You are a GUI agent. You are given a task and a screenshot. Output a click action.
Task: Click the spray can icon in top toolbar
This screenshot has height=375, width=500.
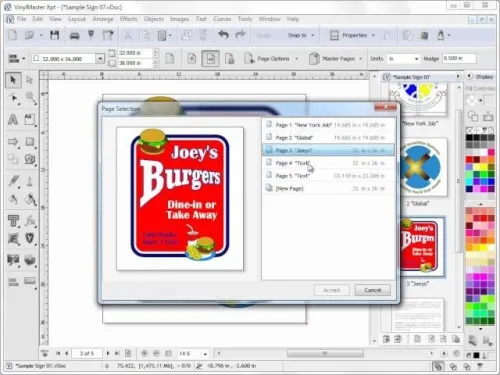(441, 35)
